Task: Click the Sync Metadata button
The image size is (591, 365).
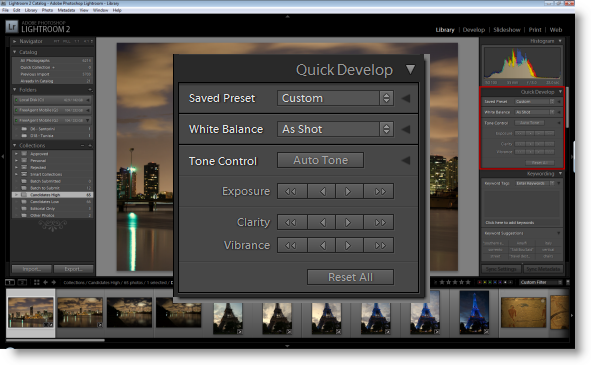Action: coord(543,269)
